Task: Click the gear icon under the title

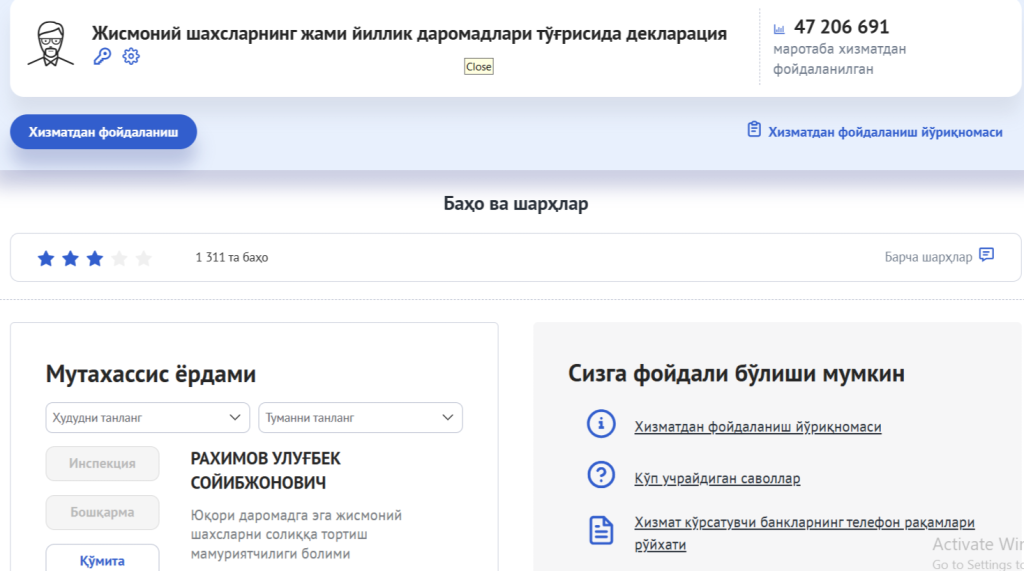Action: [x=131, y=56]
